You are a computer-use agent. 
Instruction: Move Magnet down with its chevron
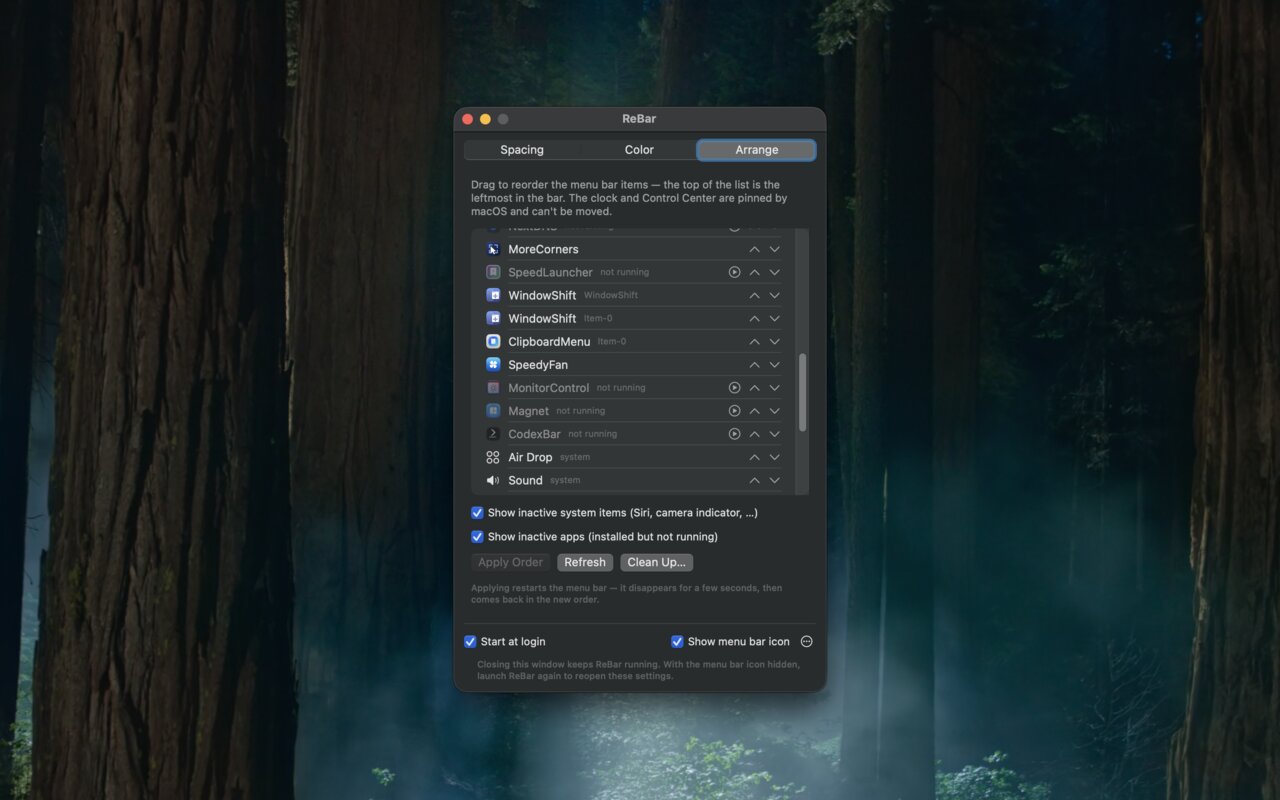click(774, 410)
